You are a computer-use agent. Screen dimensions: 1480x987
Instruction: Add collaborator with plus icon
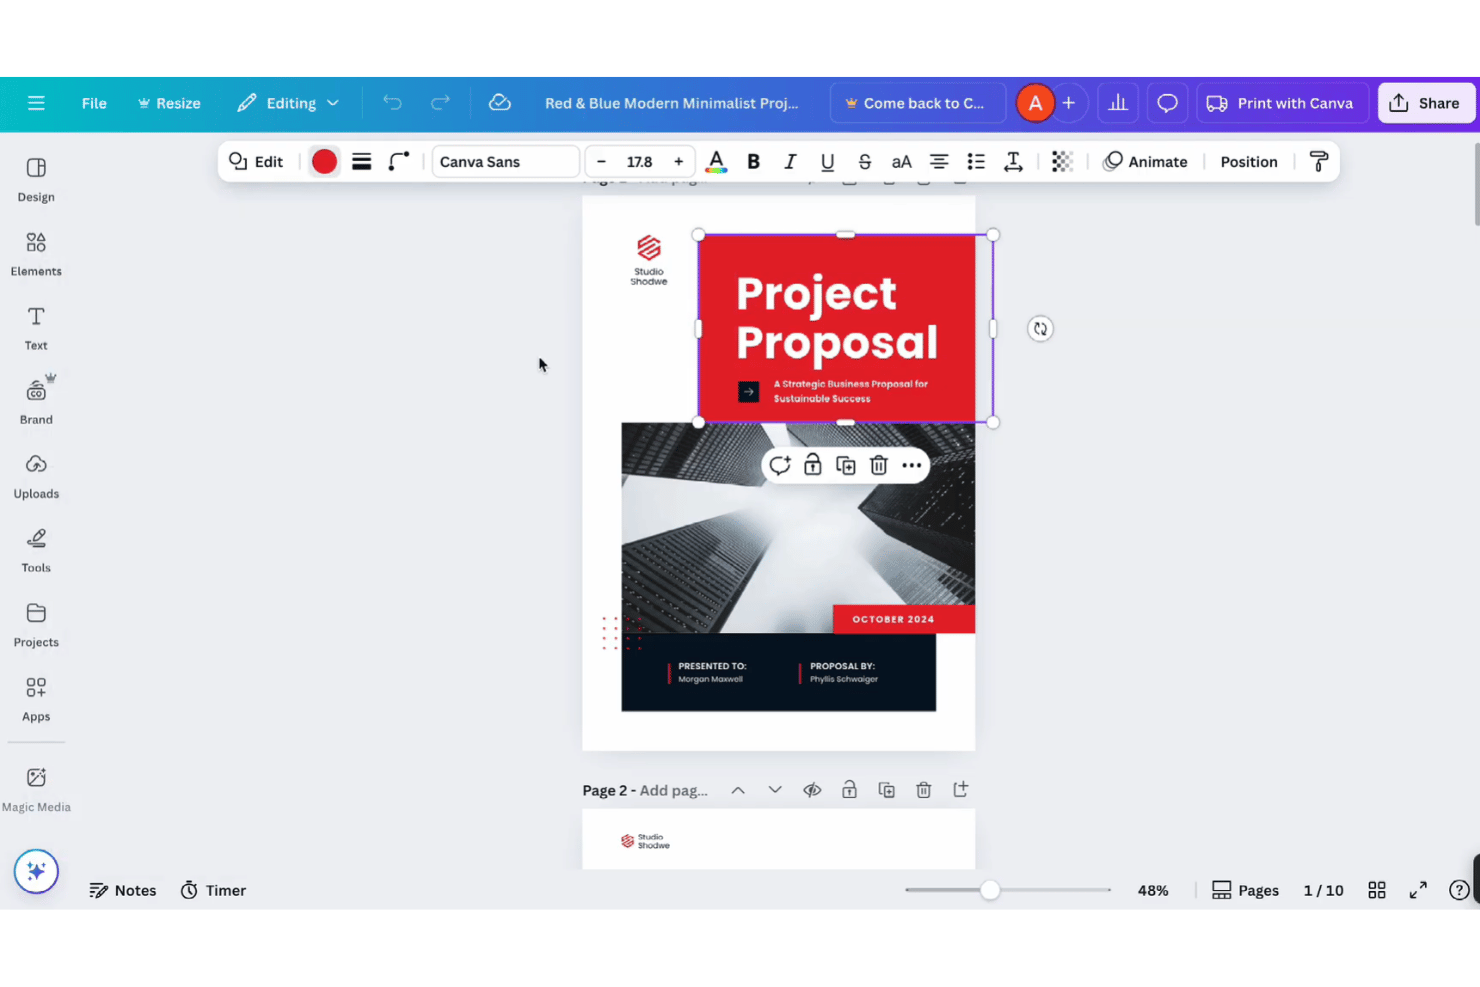pos(1068,103)
